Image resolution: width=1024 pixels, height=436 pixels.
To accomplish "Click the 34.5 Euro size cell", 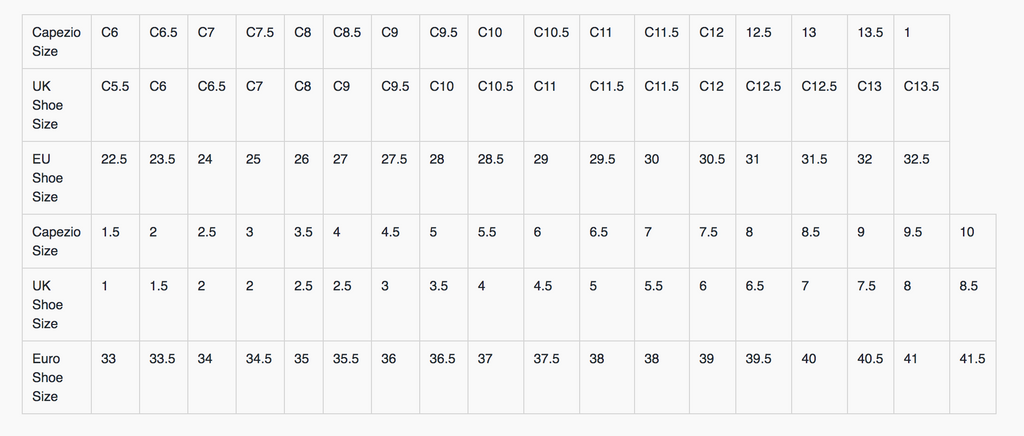I will [x=259, y=359].
